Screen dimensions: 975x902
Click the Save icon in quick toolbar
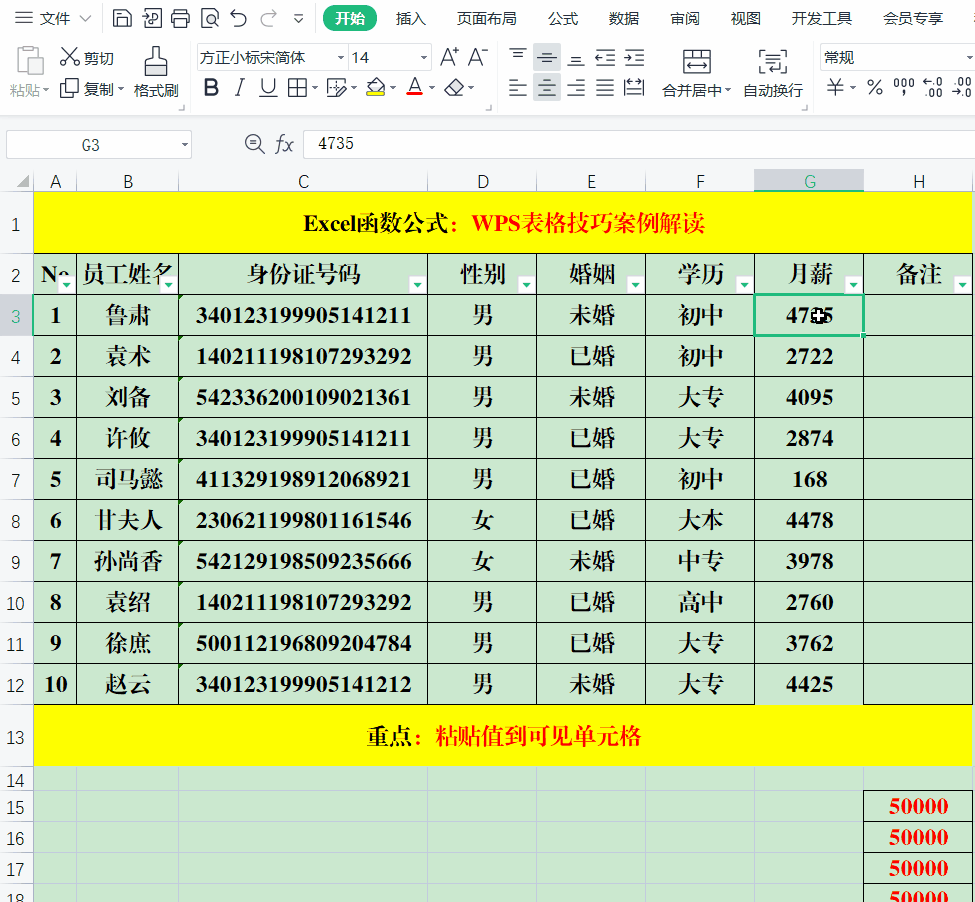121,18
